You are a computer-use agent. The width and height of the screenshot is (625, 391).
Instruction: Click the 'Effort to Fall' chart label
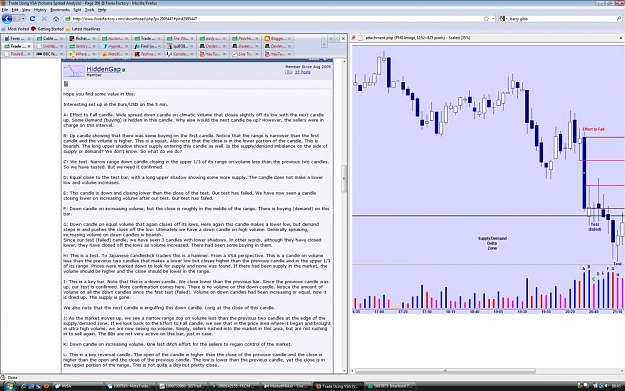tap(594, 130)
